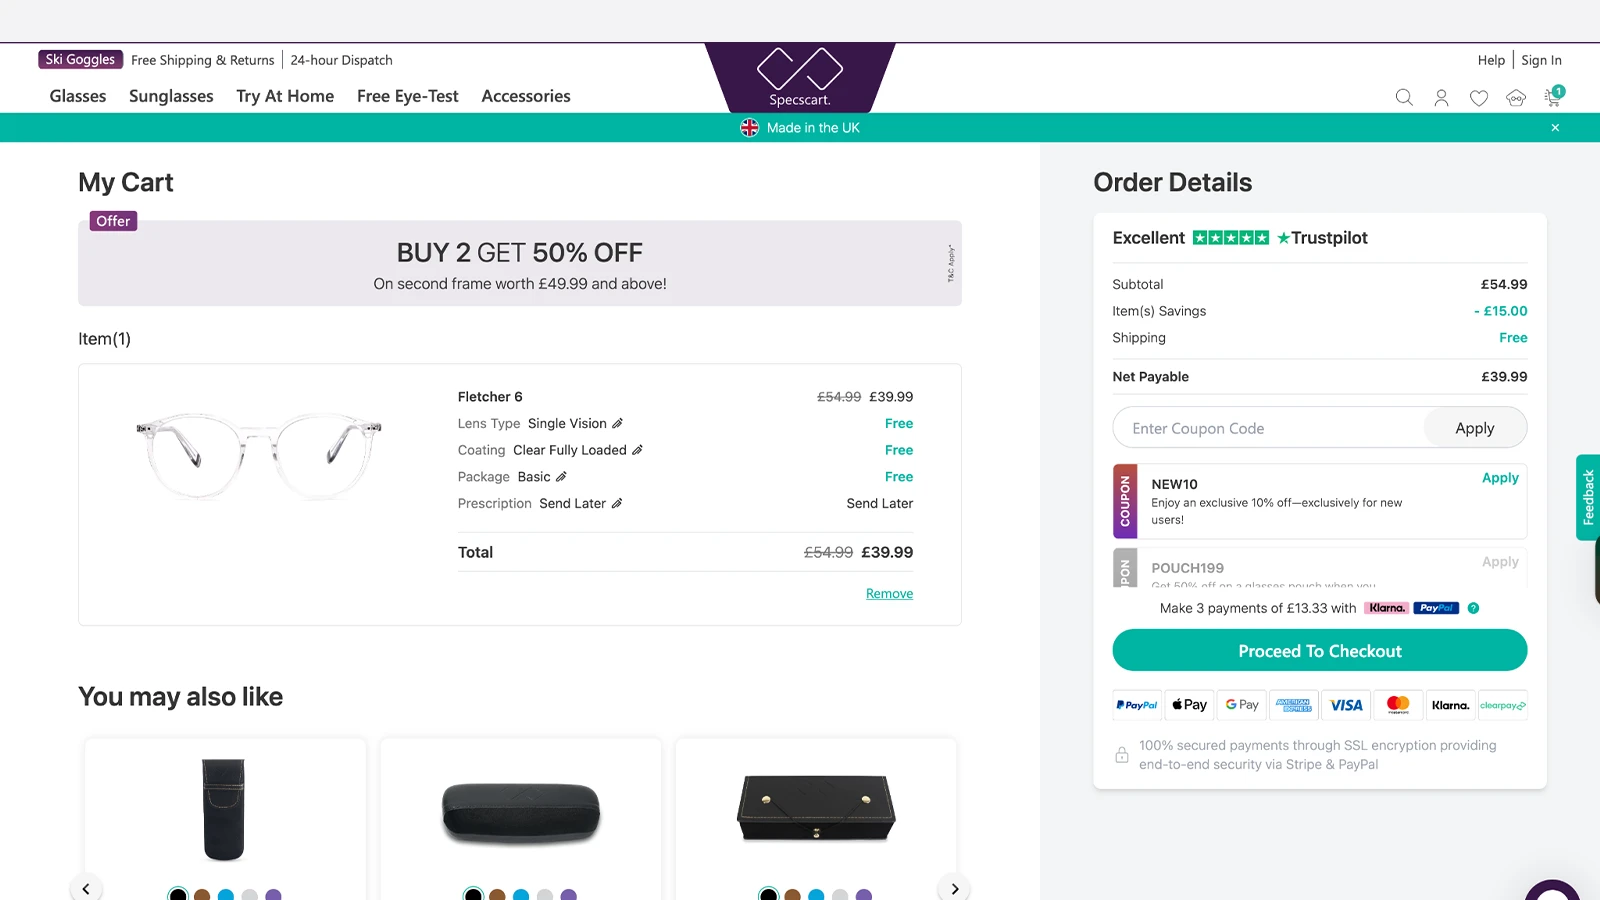
Task: Open the wishlist heart icon
Action: click(x=1478, y=97)
